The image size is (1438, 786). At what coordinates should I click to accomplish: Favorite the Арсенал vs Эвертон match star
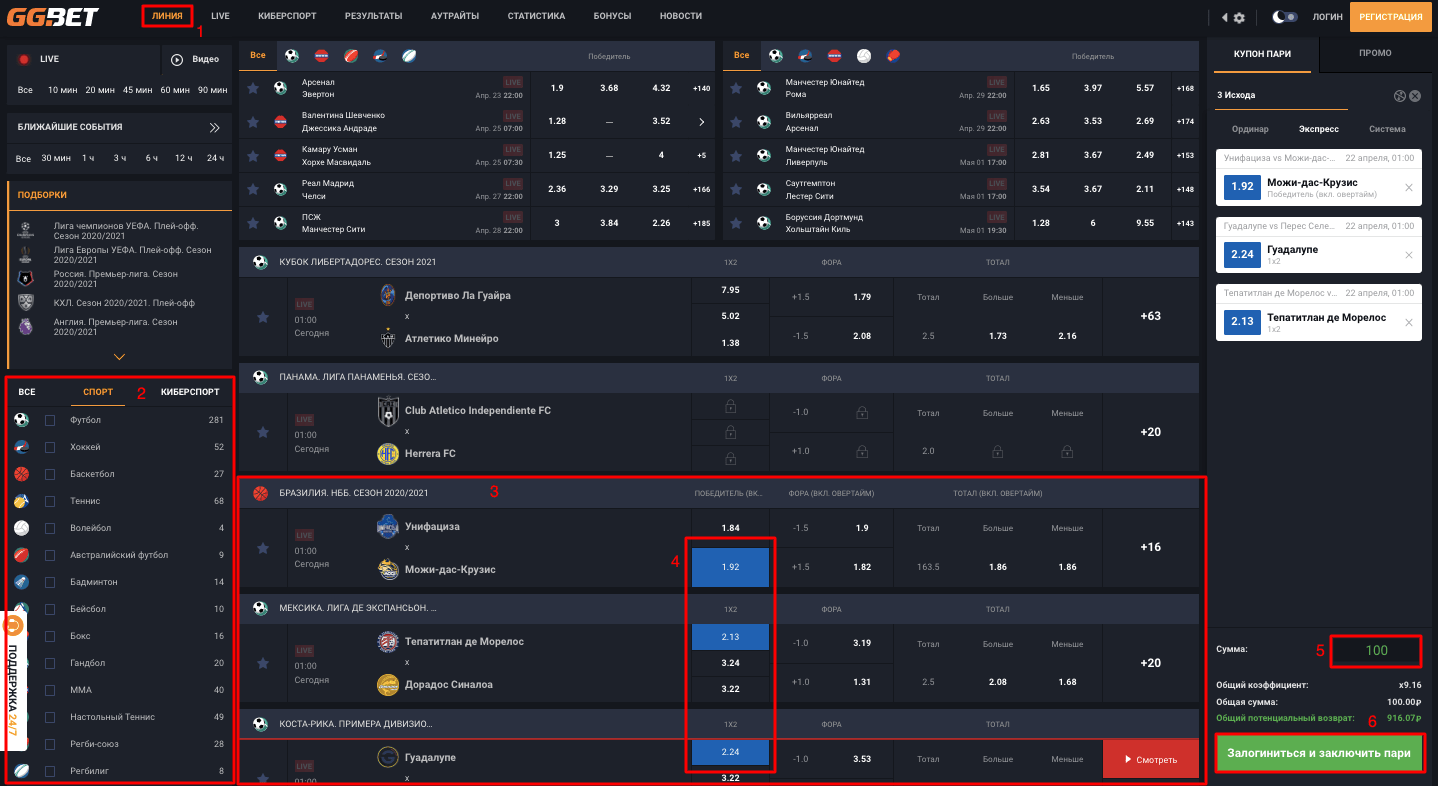[x=254, y=88]
